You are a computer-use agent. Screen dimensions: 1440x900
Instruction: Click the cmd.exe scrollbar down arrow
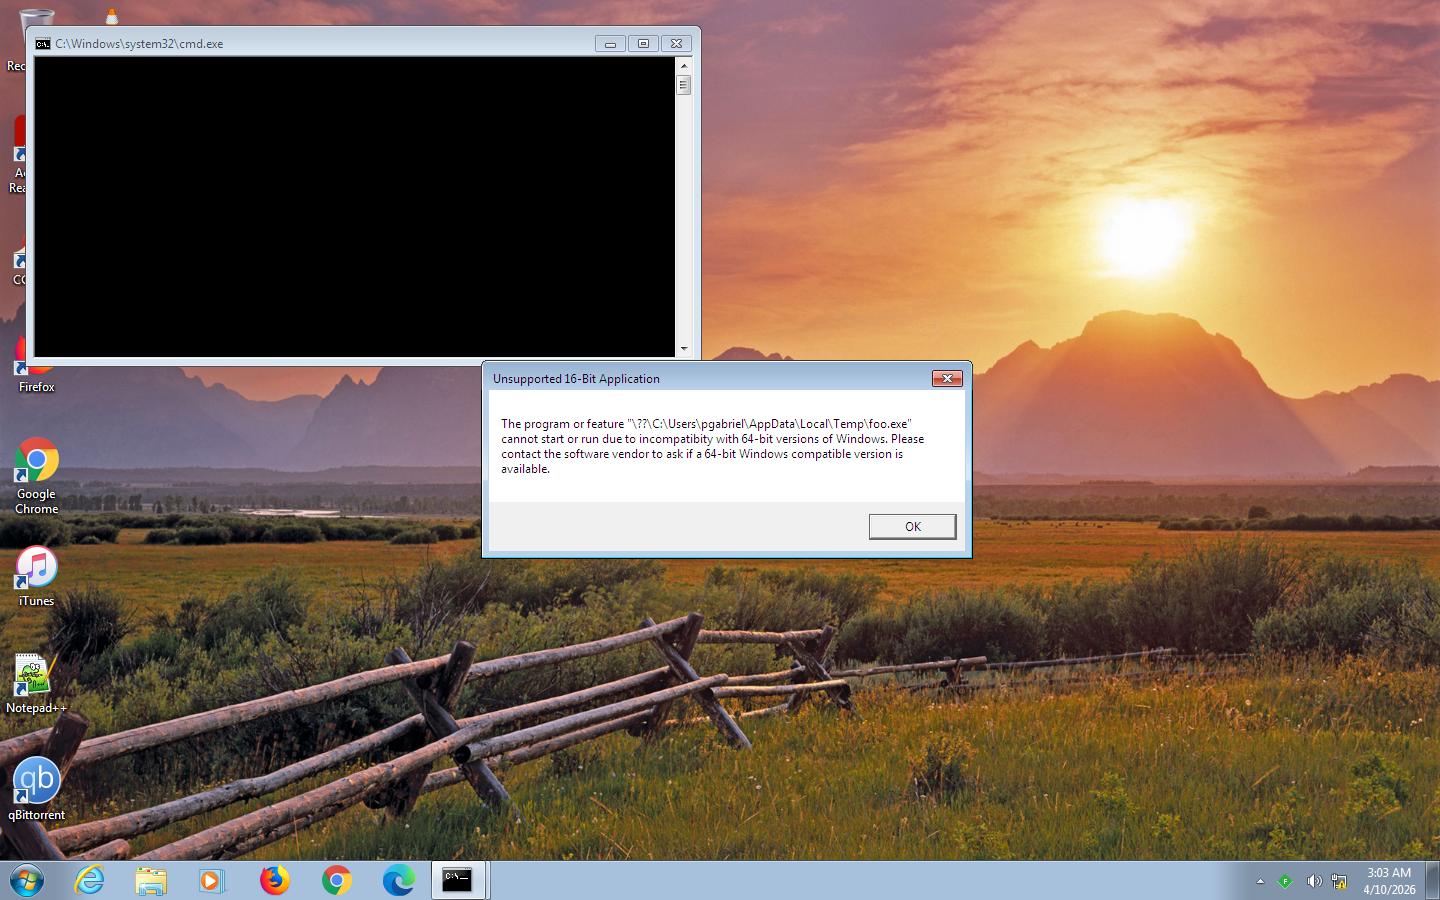tap(684, 349)
